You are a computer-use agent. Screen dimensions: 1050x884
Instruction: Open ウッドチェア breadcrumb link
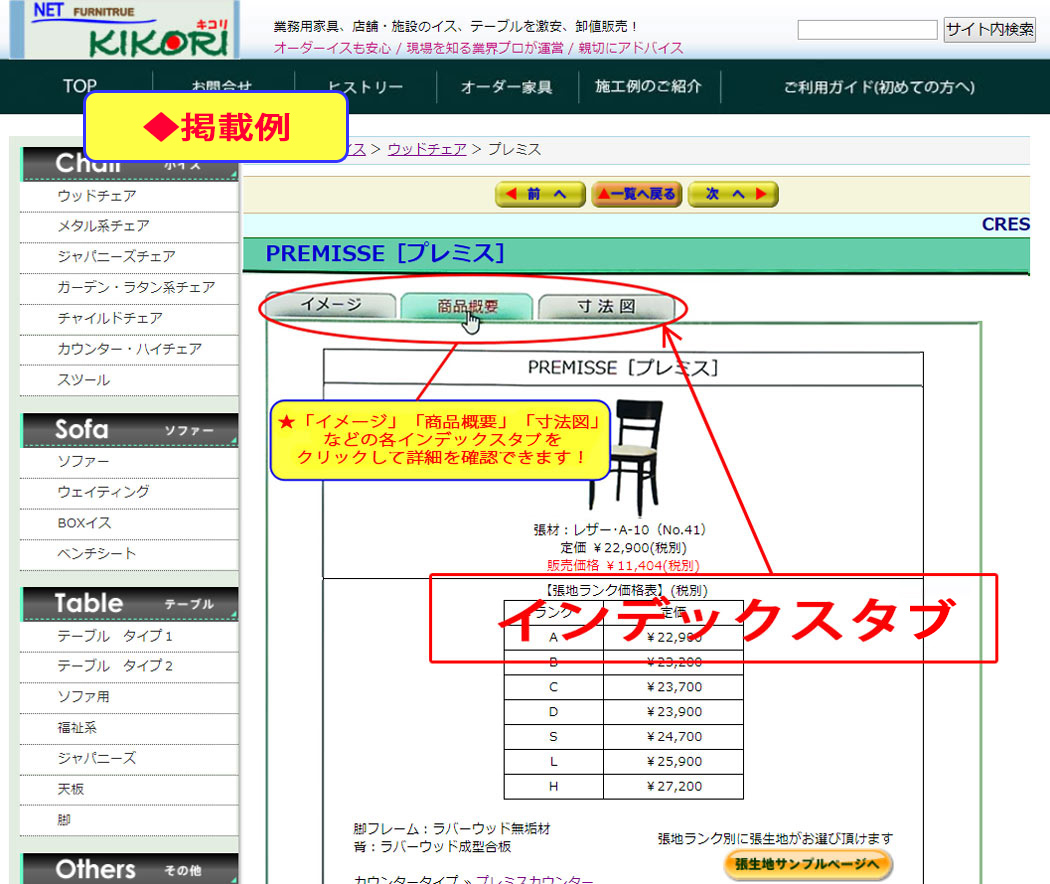tap(426, 149)
